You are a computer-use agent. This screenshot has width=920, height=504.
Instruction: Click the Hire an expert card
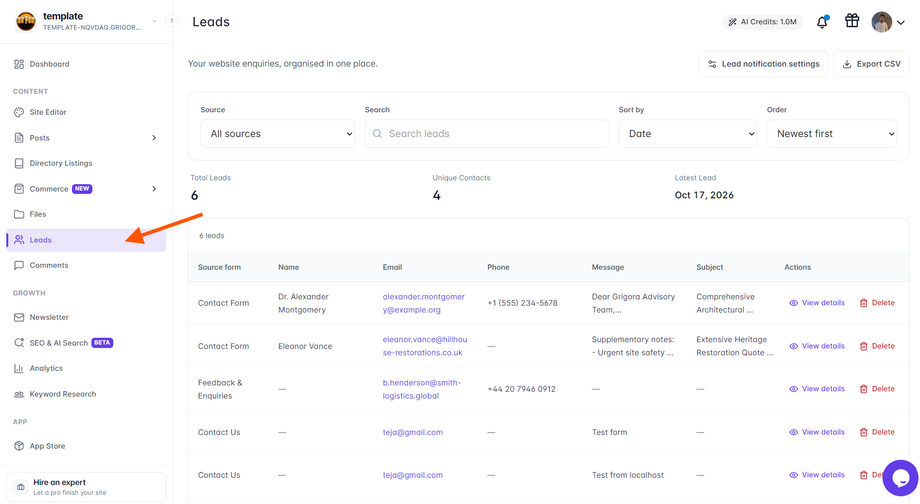86,487
